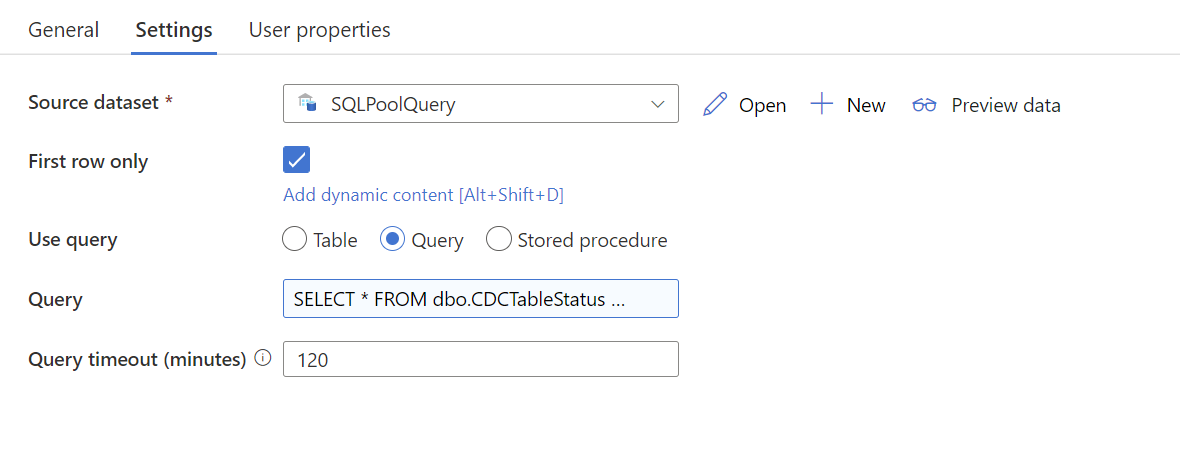Click the Open dataset button text
The image size is (1180, 458).
(x=762, y=105)
